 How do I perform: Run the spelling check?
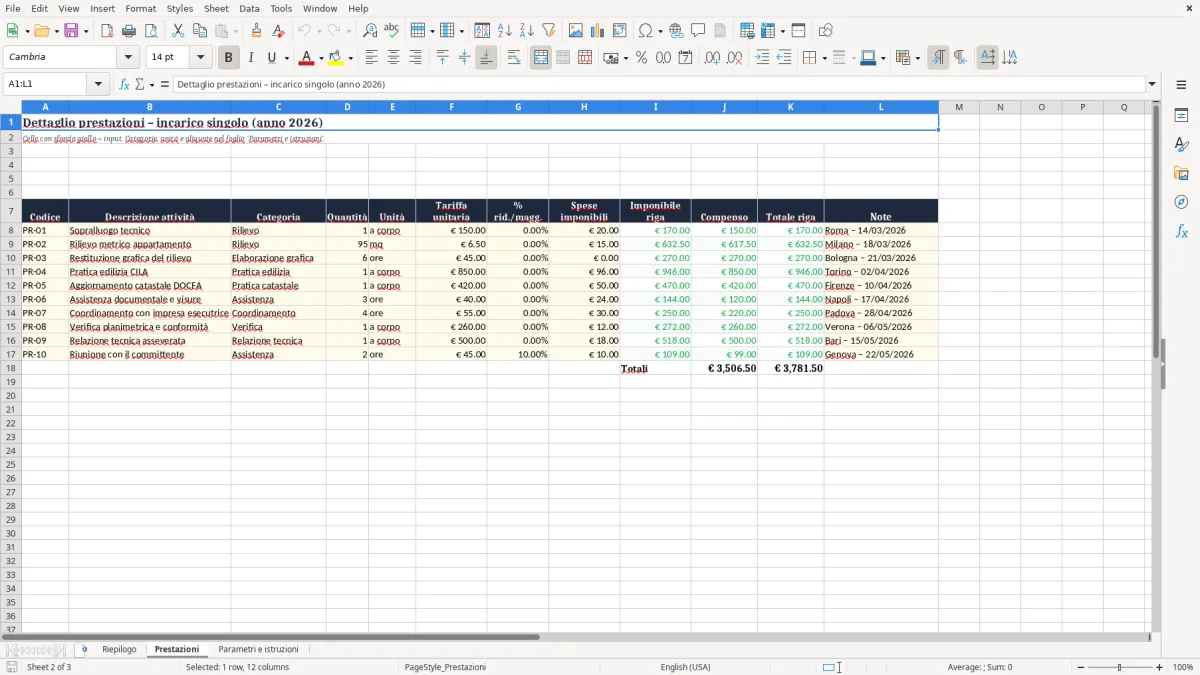point(392,31)
